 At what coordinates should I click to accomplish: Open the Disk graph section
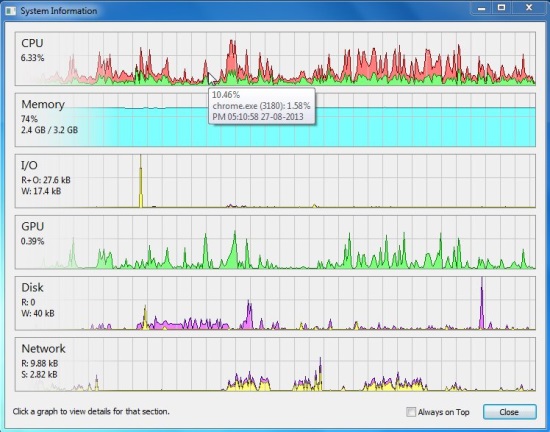pyautogui.click(x=275, y=303)
